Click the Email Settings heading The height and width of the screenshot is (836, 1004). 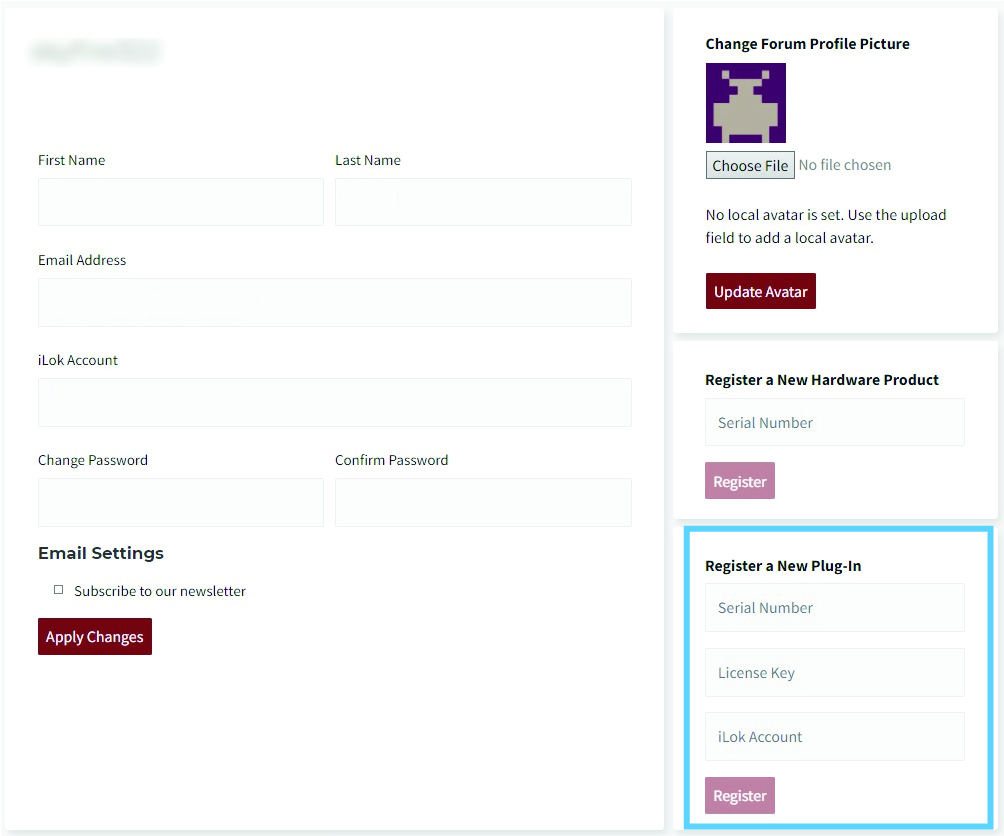tap(100, 553)
